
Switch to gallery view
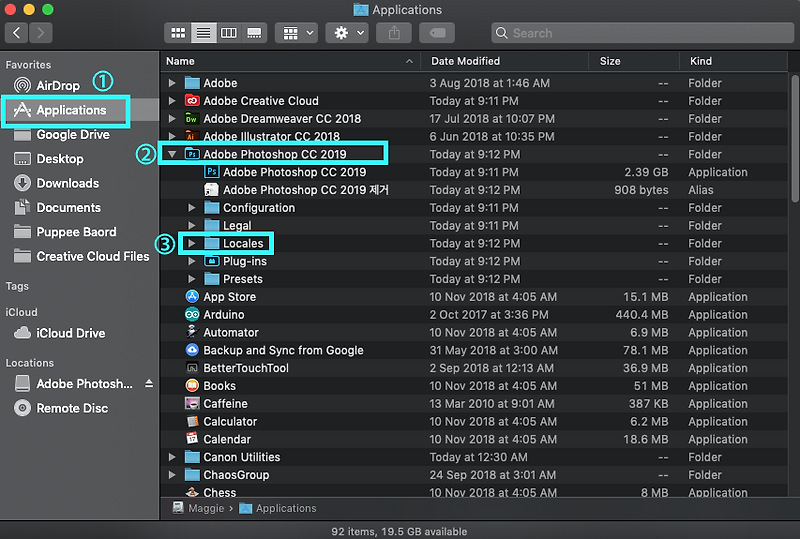(254, 33)
